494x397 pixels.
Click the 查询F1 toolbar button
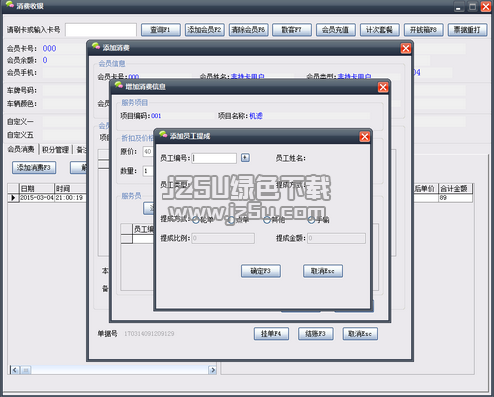(161, 30)
